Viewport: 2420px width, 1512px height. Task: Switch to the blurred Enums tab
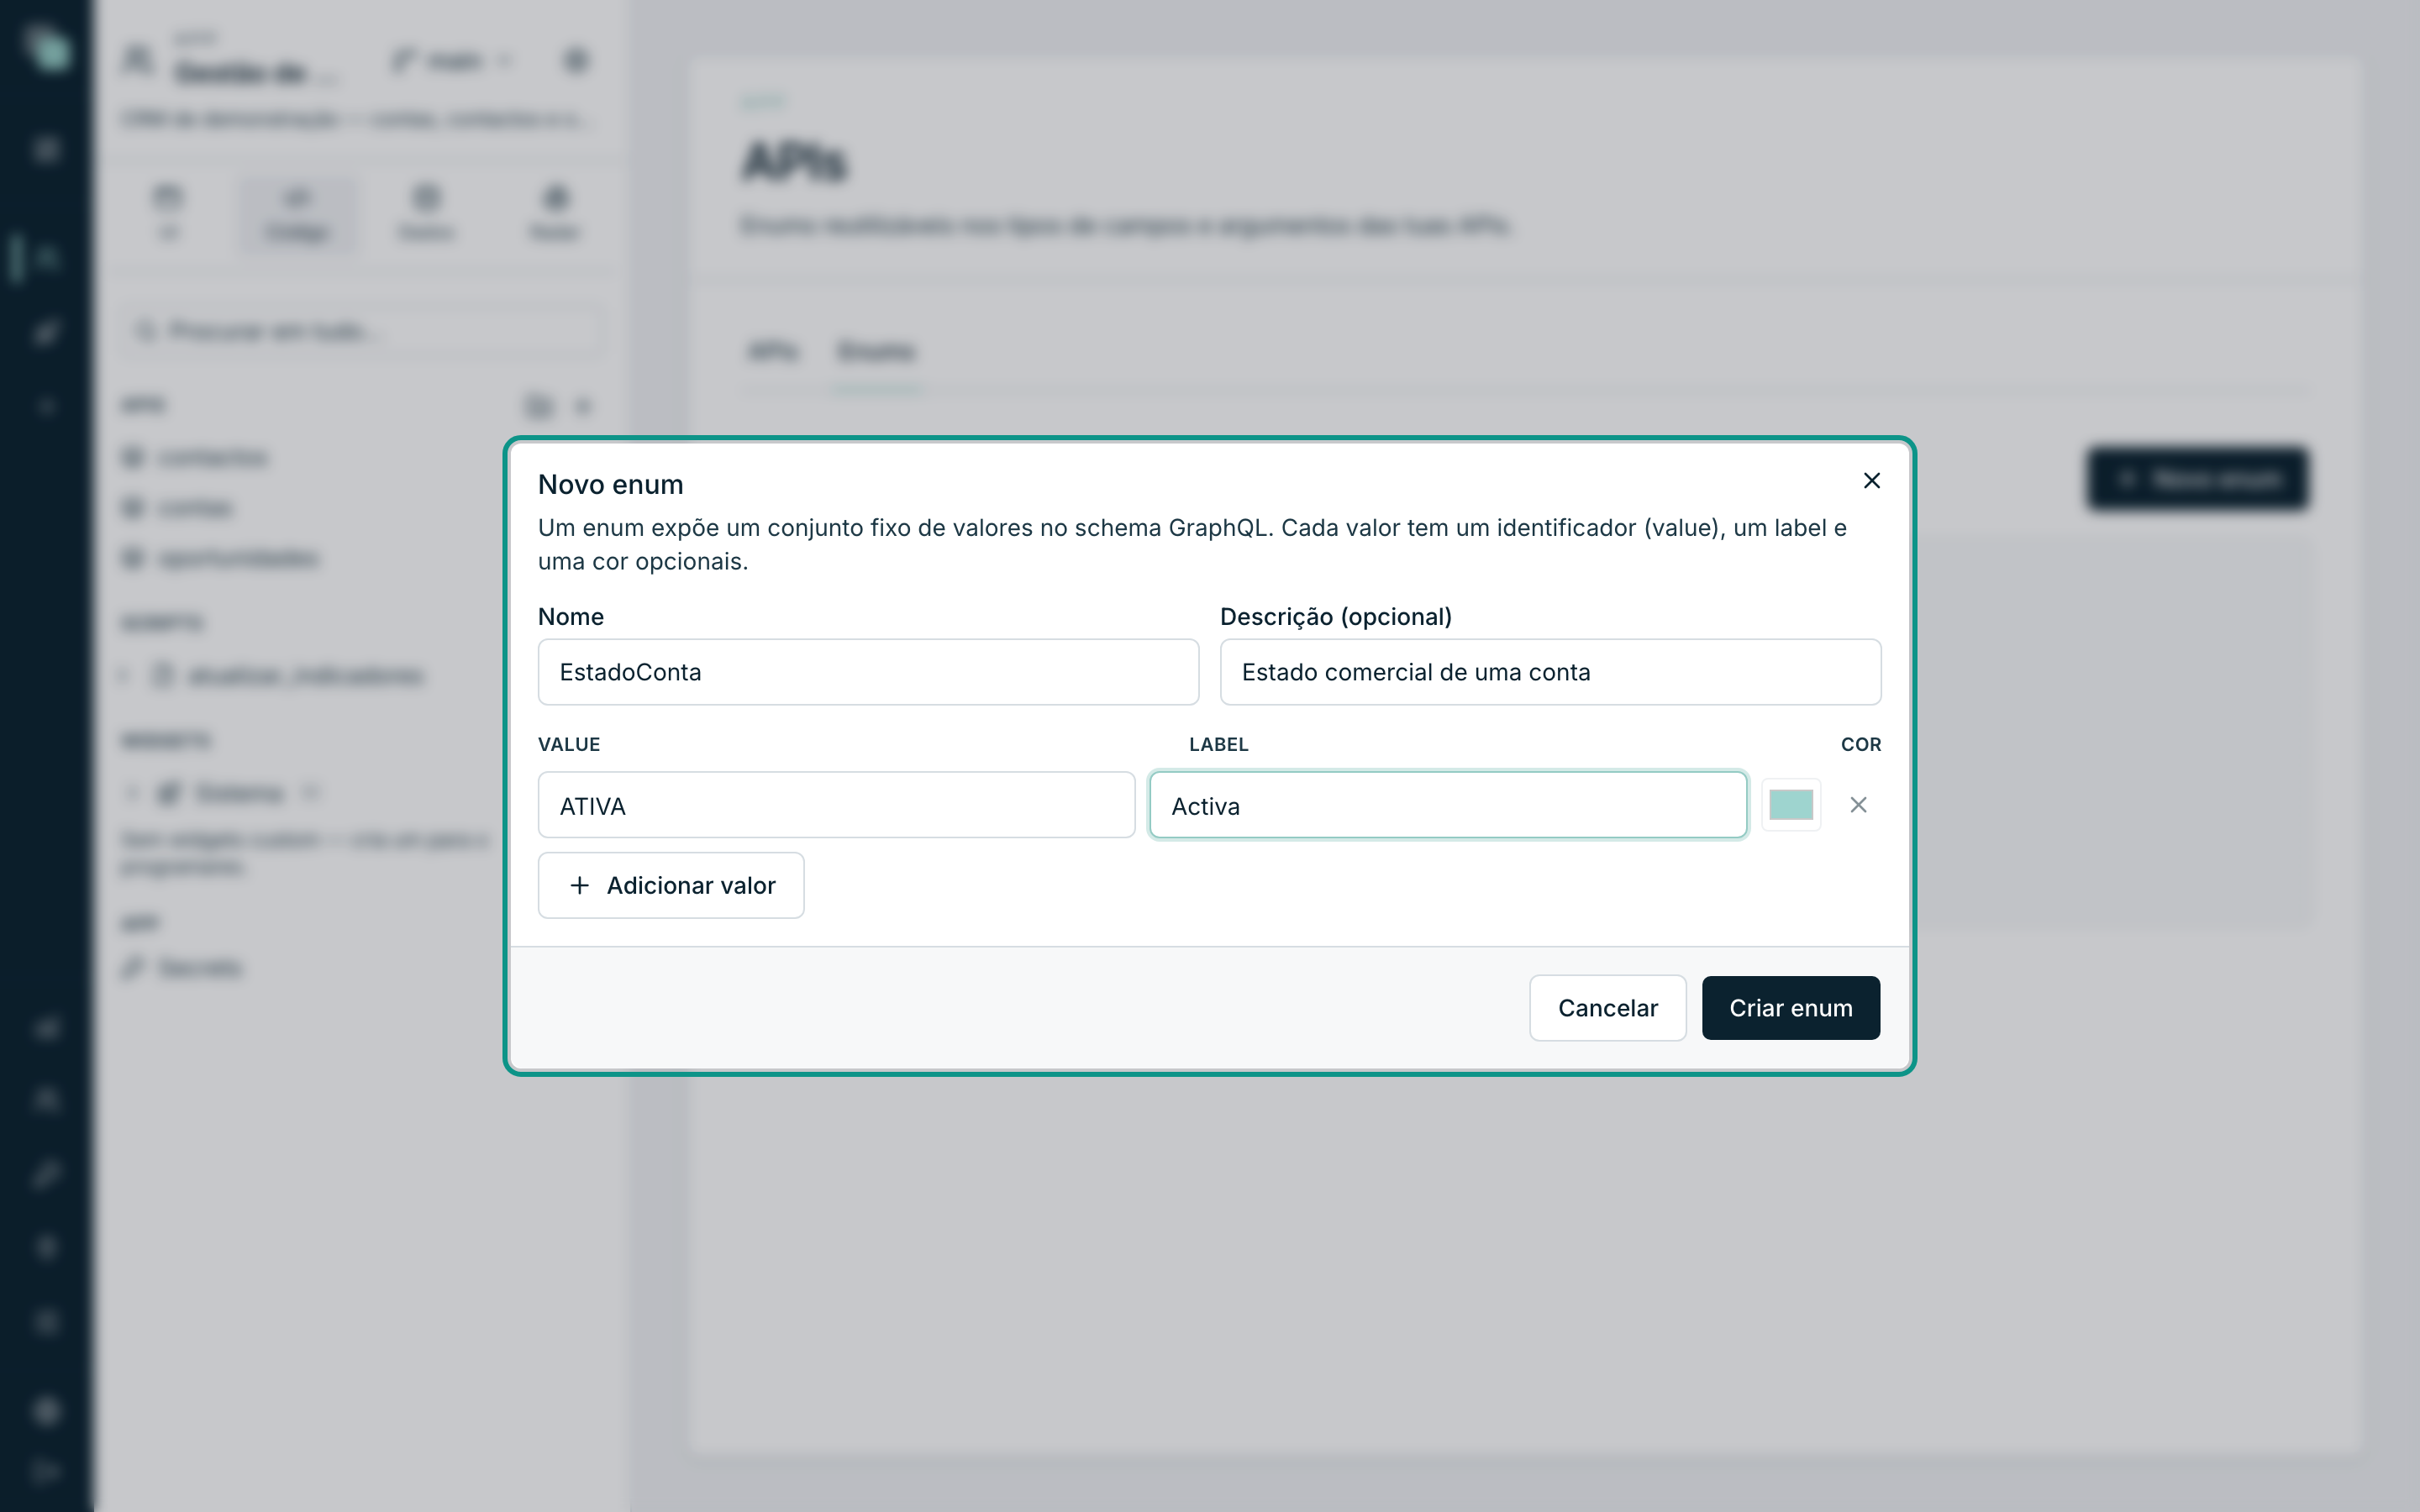[x=876, y=352]
